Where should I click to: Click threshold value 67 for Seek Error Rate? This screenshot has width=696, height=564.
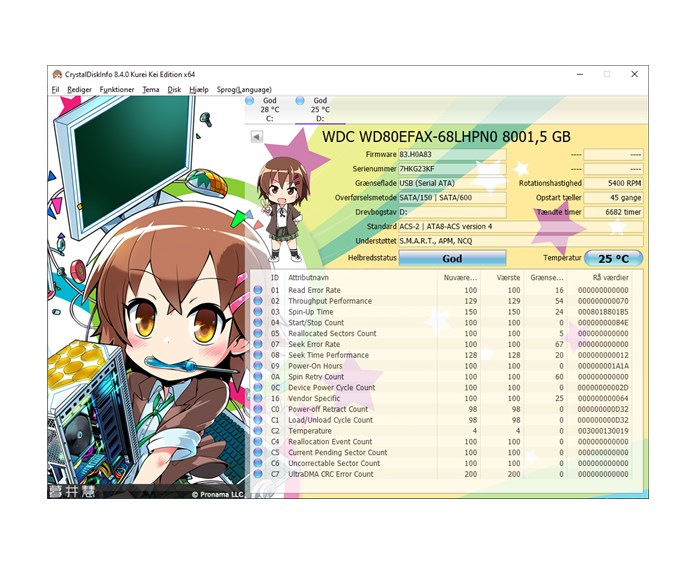[559, 344]
